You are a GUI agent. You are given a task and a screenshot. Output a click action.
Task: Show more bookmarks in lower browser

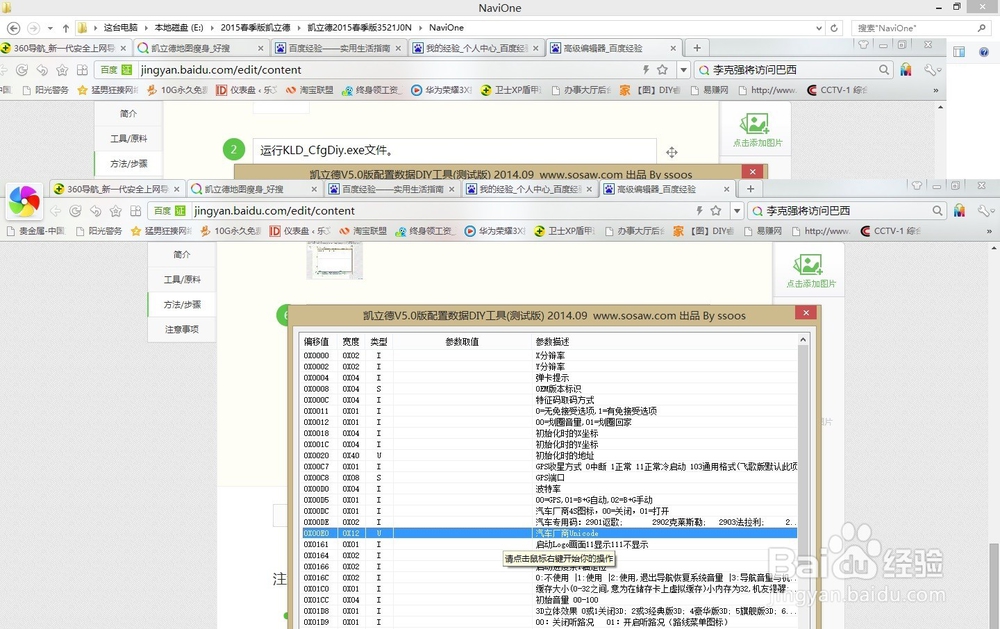(989, 231)
